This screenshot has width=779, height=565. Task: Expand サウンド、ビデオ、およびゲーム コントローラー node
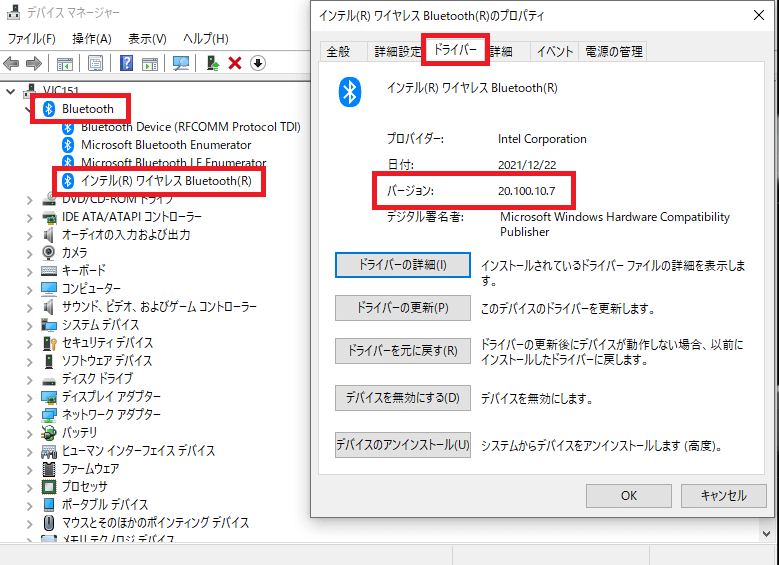[x=29, y=308]
